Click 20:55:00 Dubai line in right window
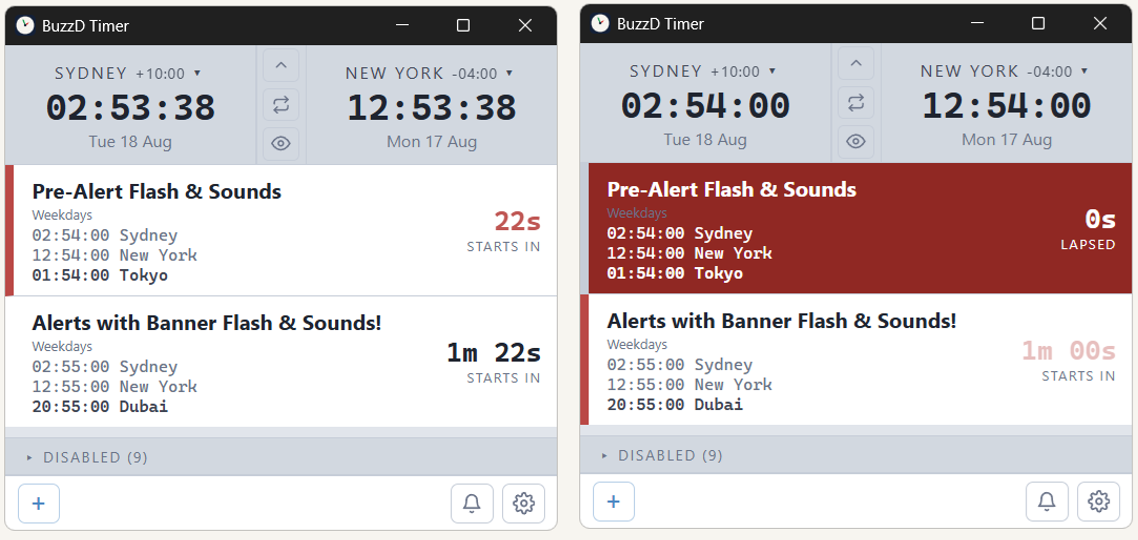Screen dimensions: 1138x540 coord(675,404)
